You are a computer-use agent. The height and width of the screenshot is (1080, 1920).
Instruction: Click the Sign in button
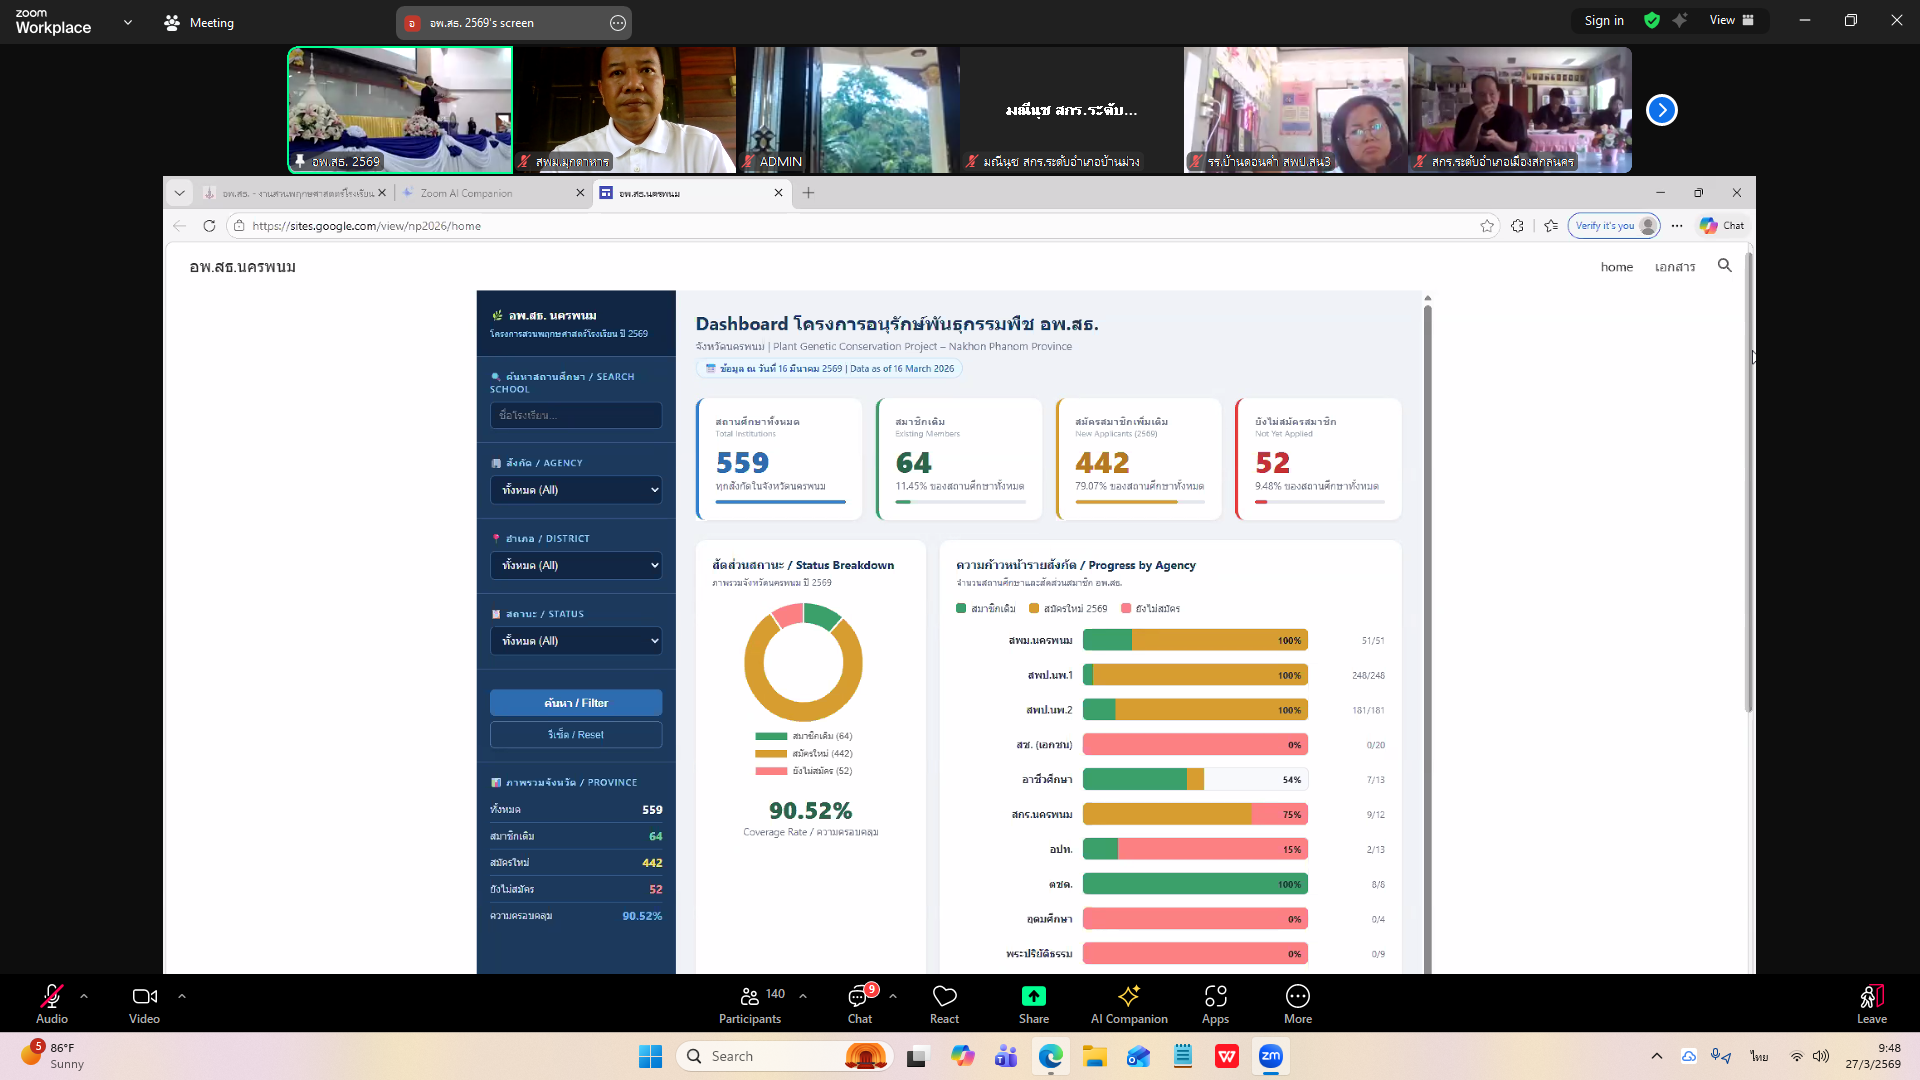tap(1603, 20)
